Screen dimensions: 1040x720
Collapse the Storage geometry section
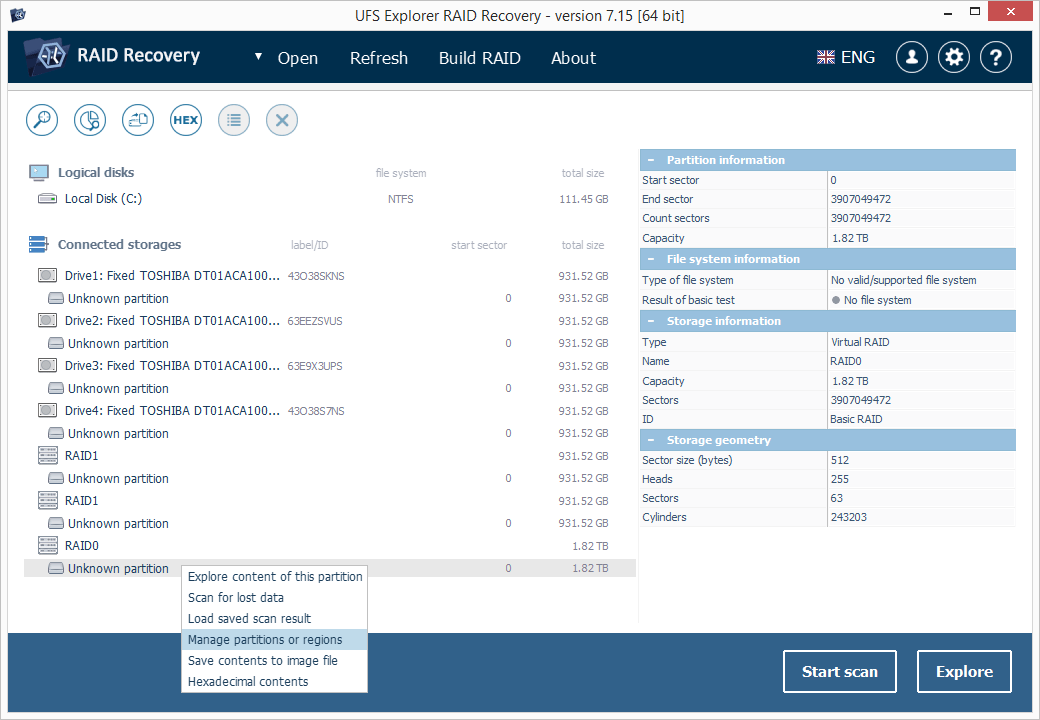click(x=651, y=440)
